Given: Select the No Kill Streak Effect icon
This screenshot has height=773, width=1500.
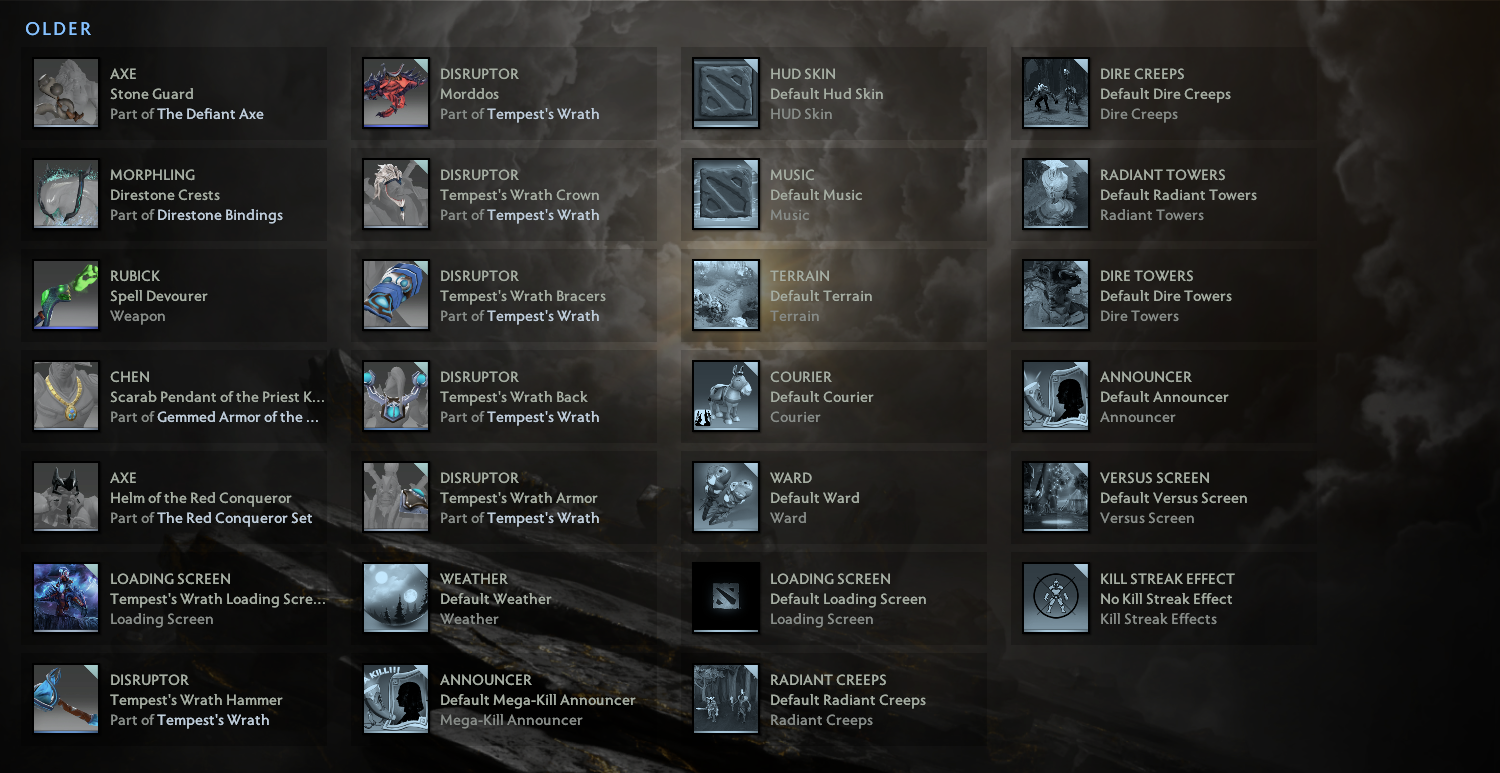Looking at the screenshot, I should click(x=1056, y=598).
